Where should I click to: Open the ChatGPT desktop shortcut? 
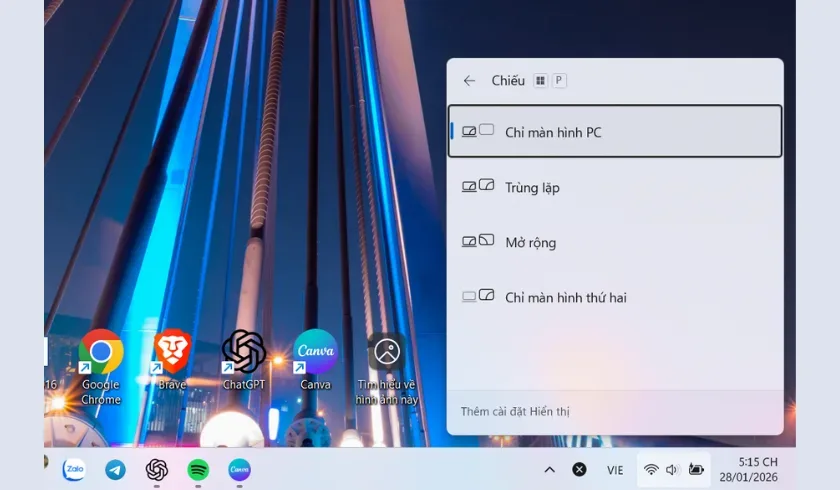click(x=244, y=360)
